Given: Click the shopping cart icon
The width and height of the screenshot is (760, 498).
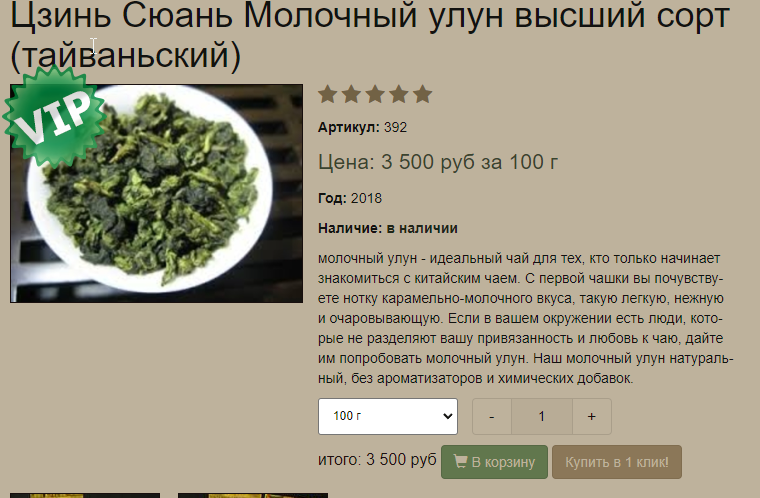Looking at the screenshot, I should (460, 461).
